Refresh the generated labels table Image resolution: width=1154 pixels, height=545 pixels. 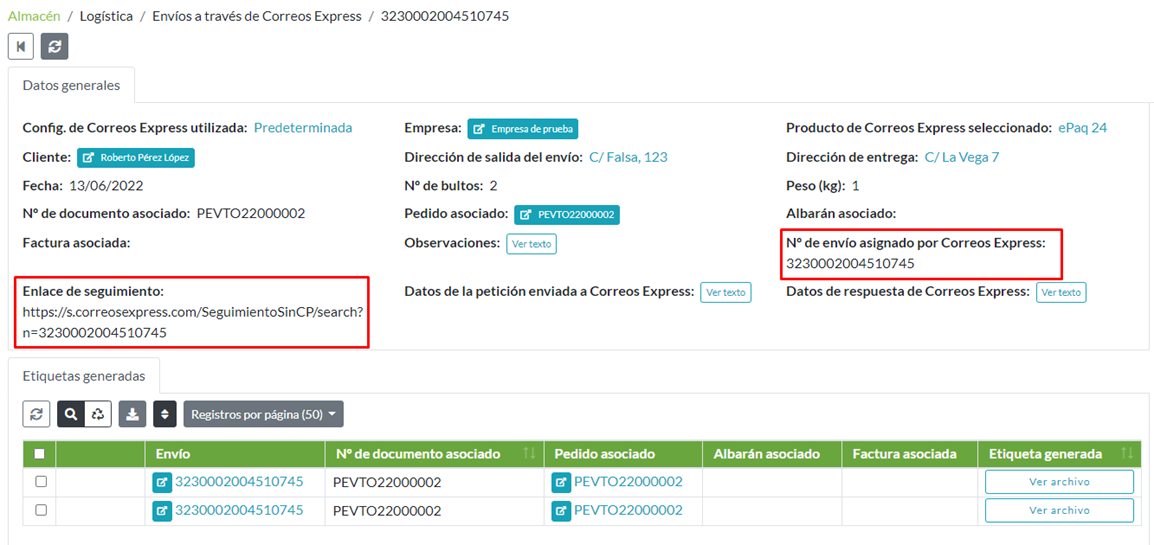(x=36, y=414)
